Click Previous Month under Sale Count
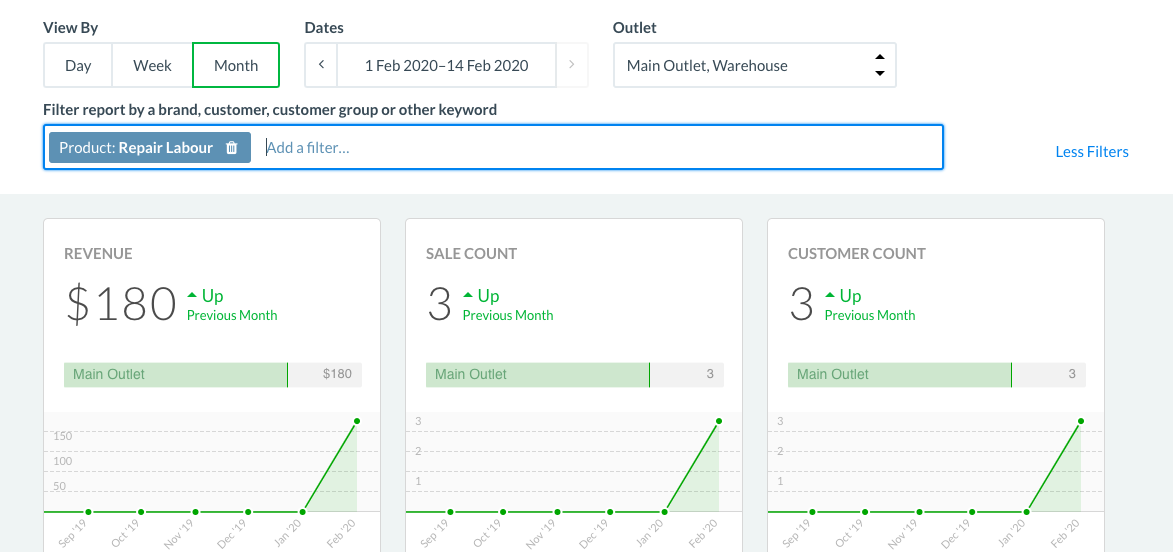 pyautogui.click(x=508, y=315)
